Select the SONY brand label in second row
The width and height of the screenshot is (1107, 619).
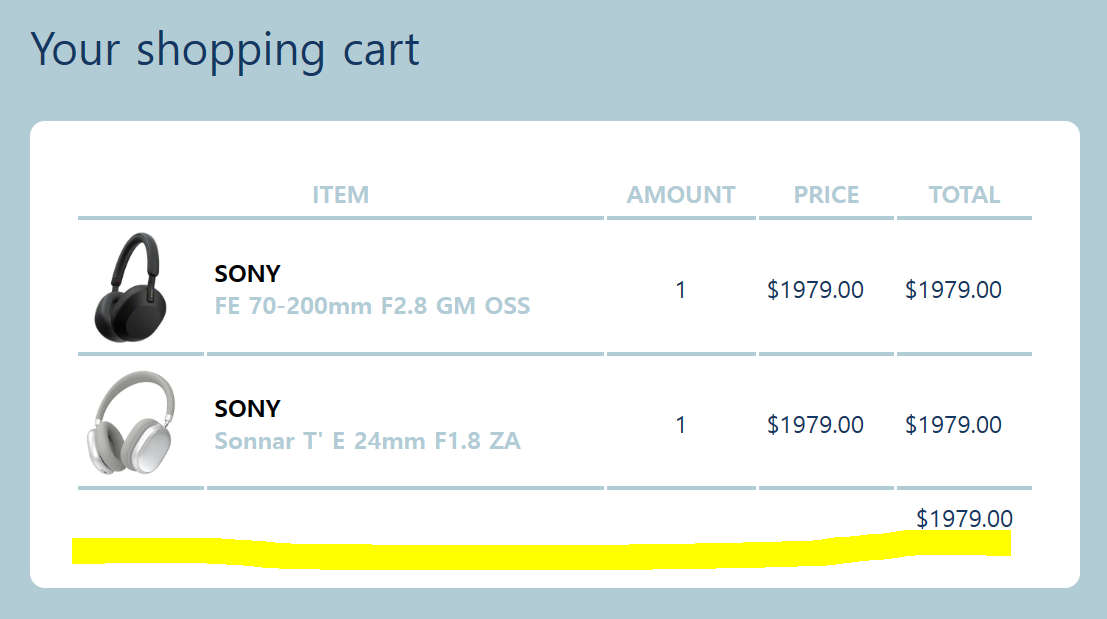248,409
